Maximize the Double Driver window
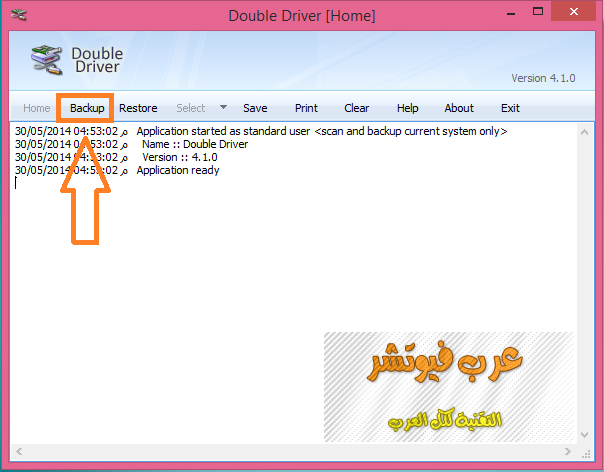 pos(538,12)
